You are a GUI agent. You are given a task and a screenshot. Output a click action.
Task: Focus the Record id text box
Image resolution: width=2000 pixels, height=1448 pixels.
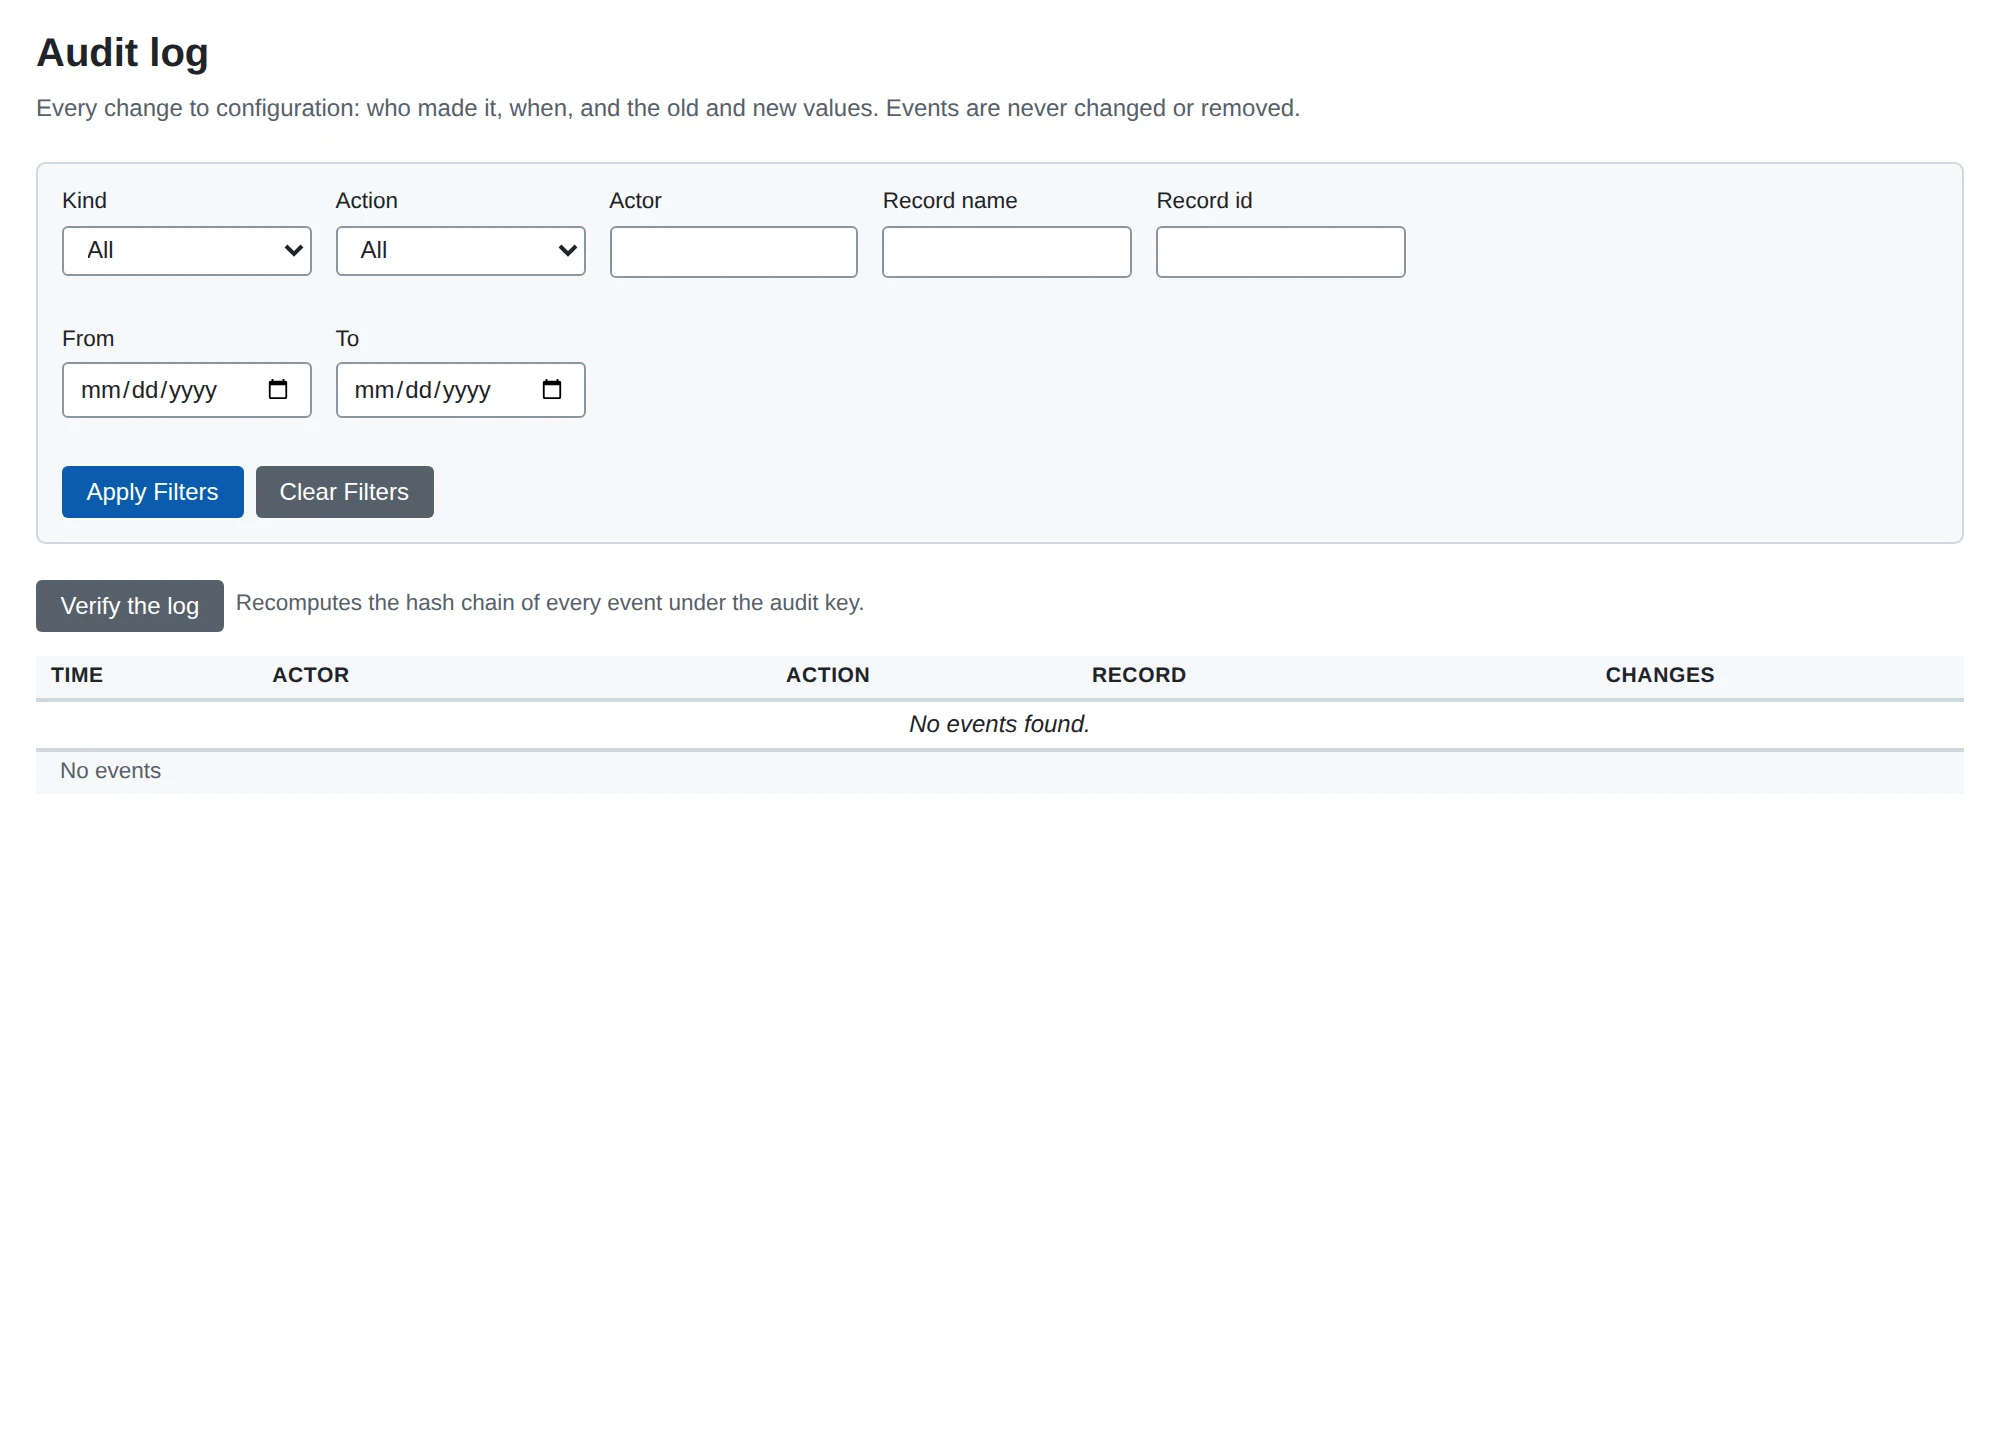click(1280, 252)
